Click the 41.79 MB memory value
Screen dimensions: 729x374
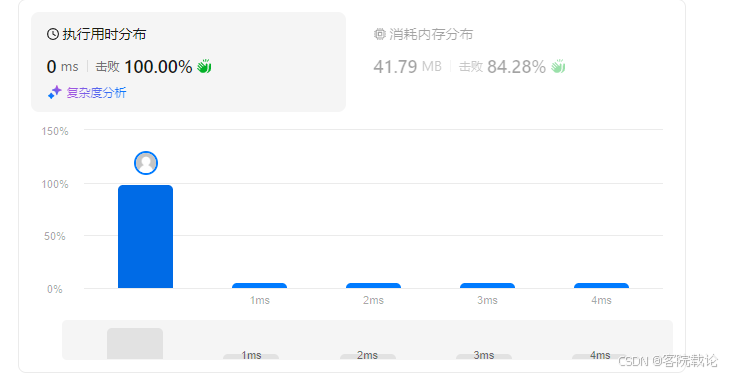pyautogui.click(x=407, y=67)
